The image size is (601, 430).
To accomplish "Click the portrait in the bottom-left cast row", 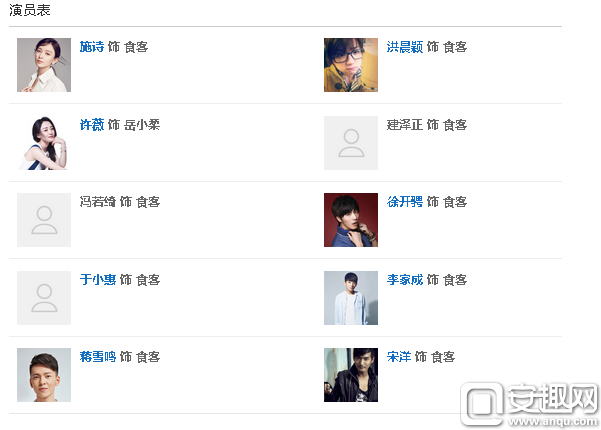I will (x=44, y=375).
